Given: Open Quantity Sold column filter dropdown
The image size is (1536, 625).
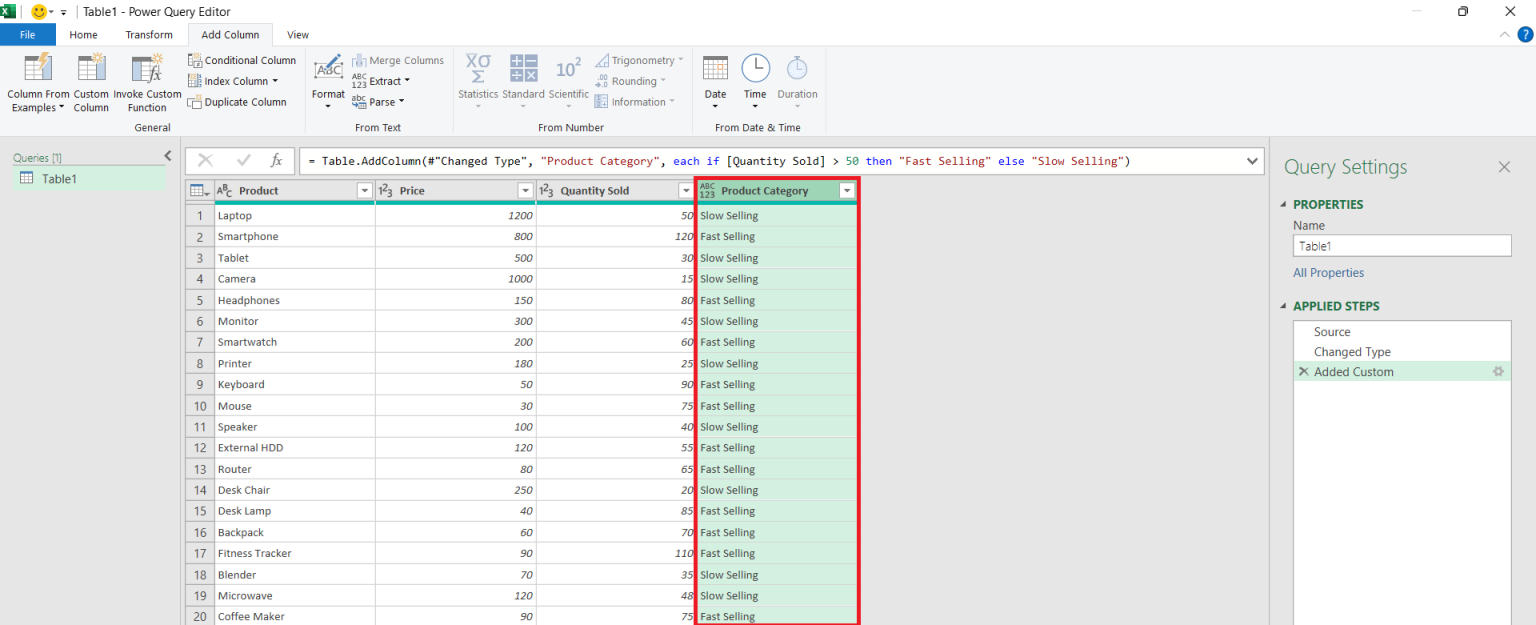Looking at the screenshot, I should [x=685, y=191].
